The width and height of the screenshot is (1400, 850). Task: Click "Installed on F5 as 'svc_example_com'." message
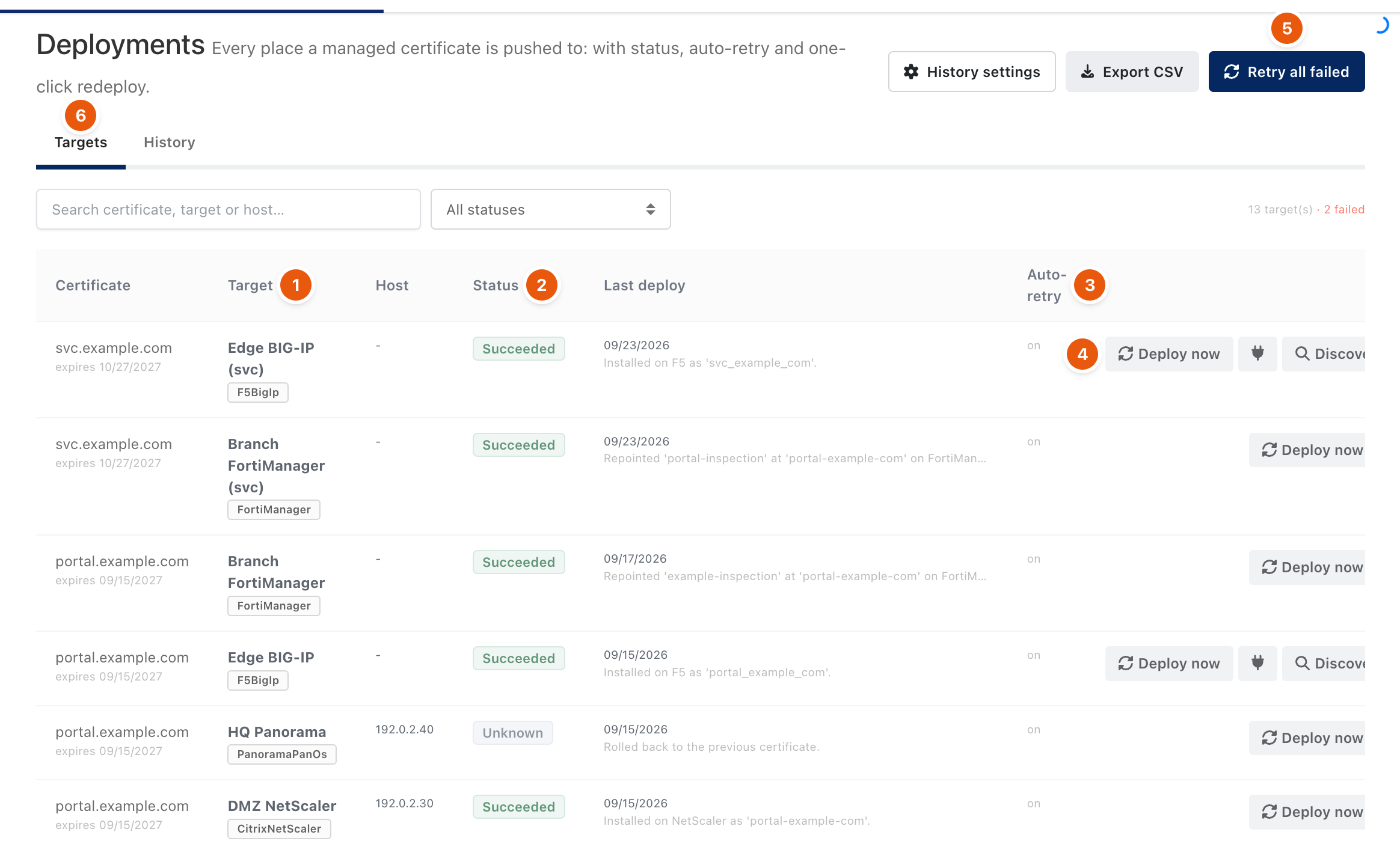pos(710,363)
